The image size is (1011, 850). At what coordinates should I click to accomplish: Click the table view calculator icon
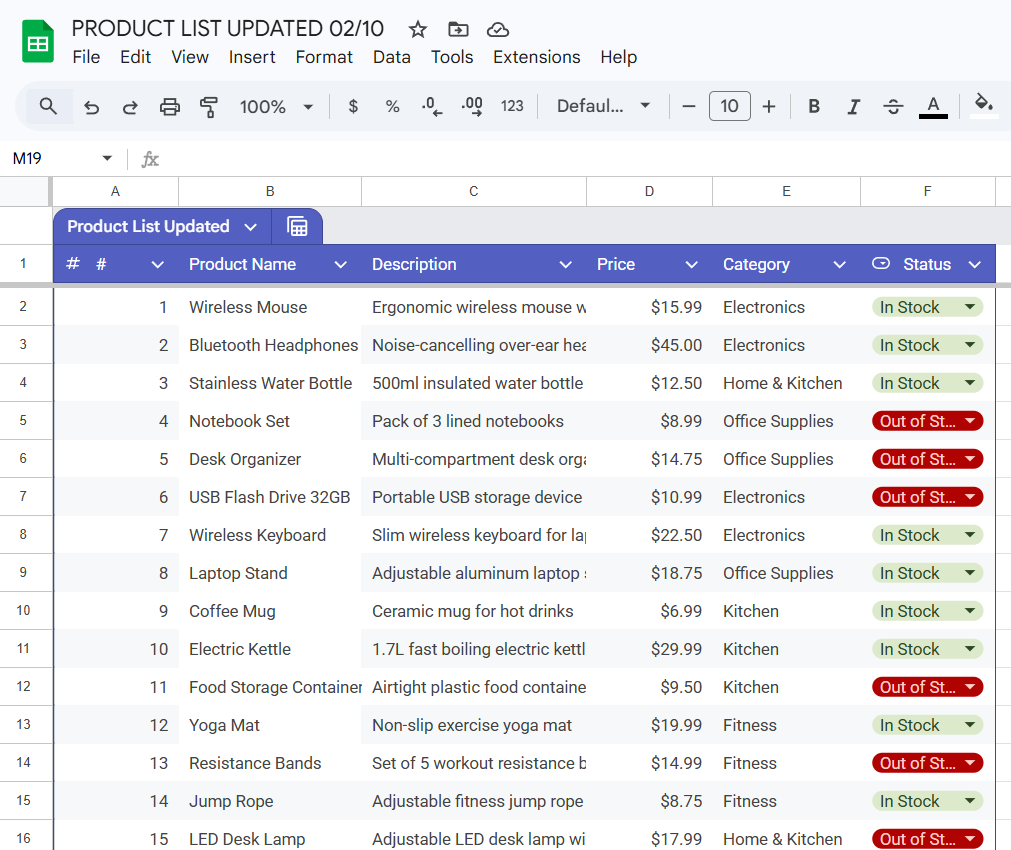297,226
